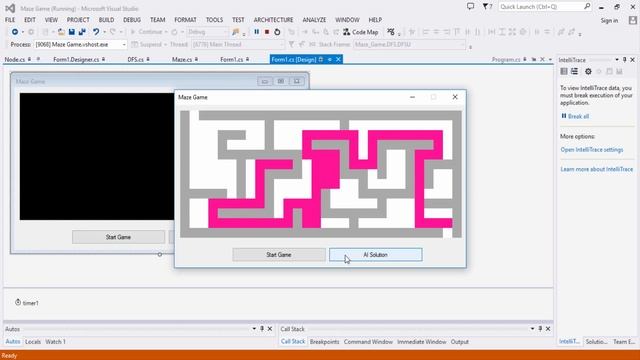Pin the IntelliTrace panel with auto-hide icon
Image resolution: width=640 pixels, height=360 pixels.
[624, 60]
